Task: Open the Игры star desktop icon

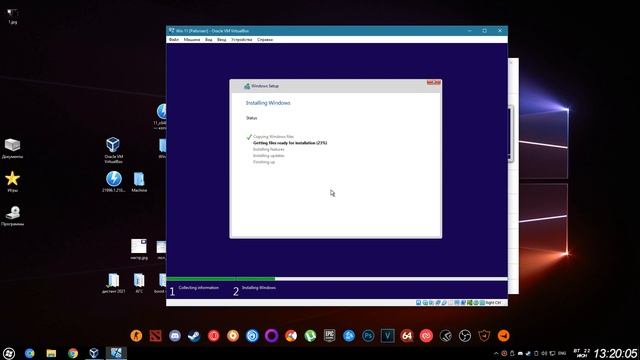Action: [x=12, y=182]
